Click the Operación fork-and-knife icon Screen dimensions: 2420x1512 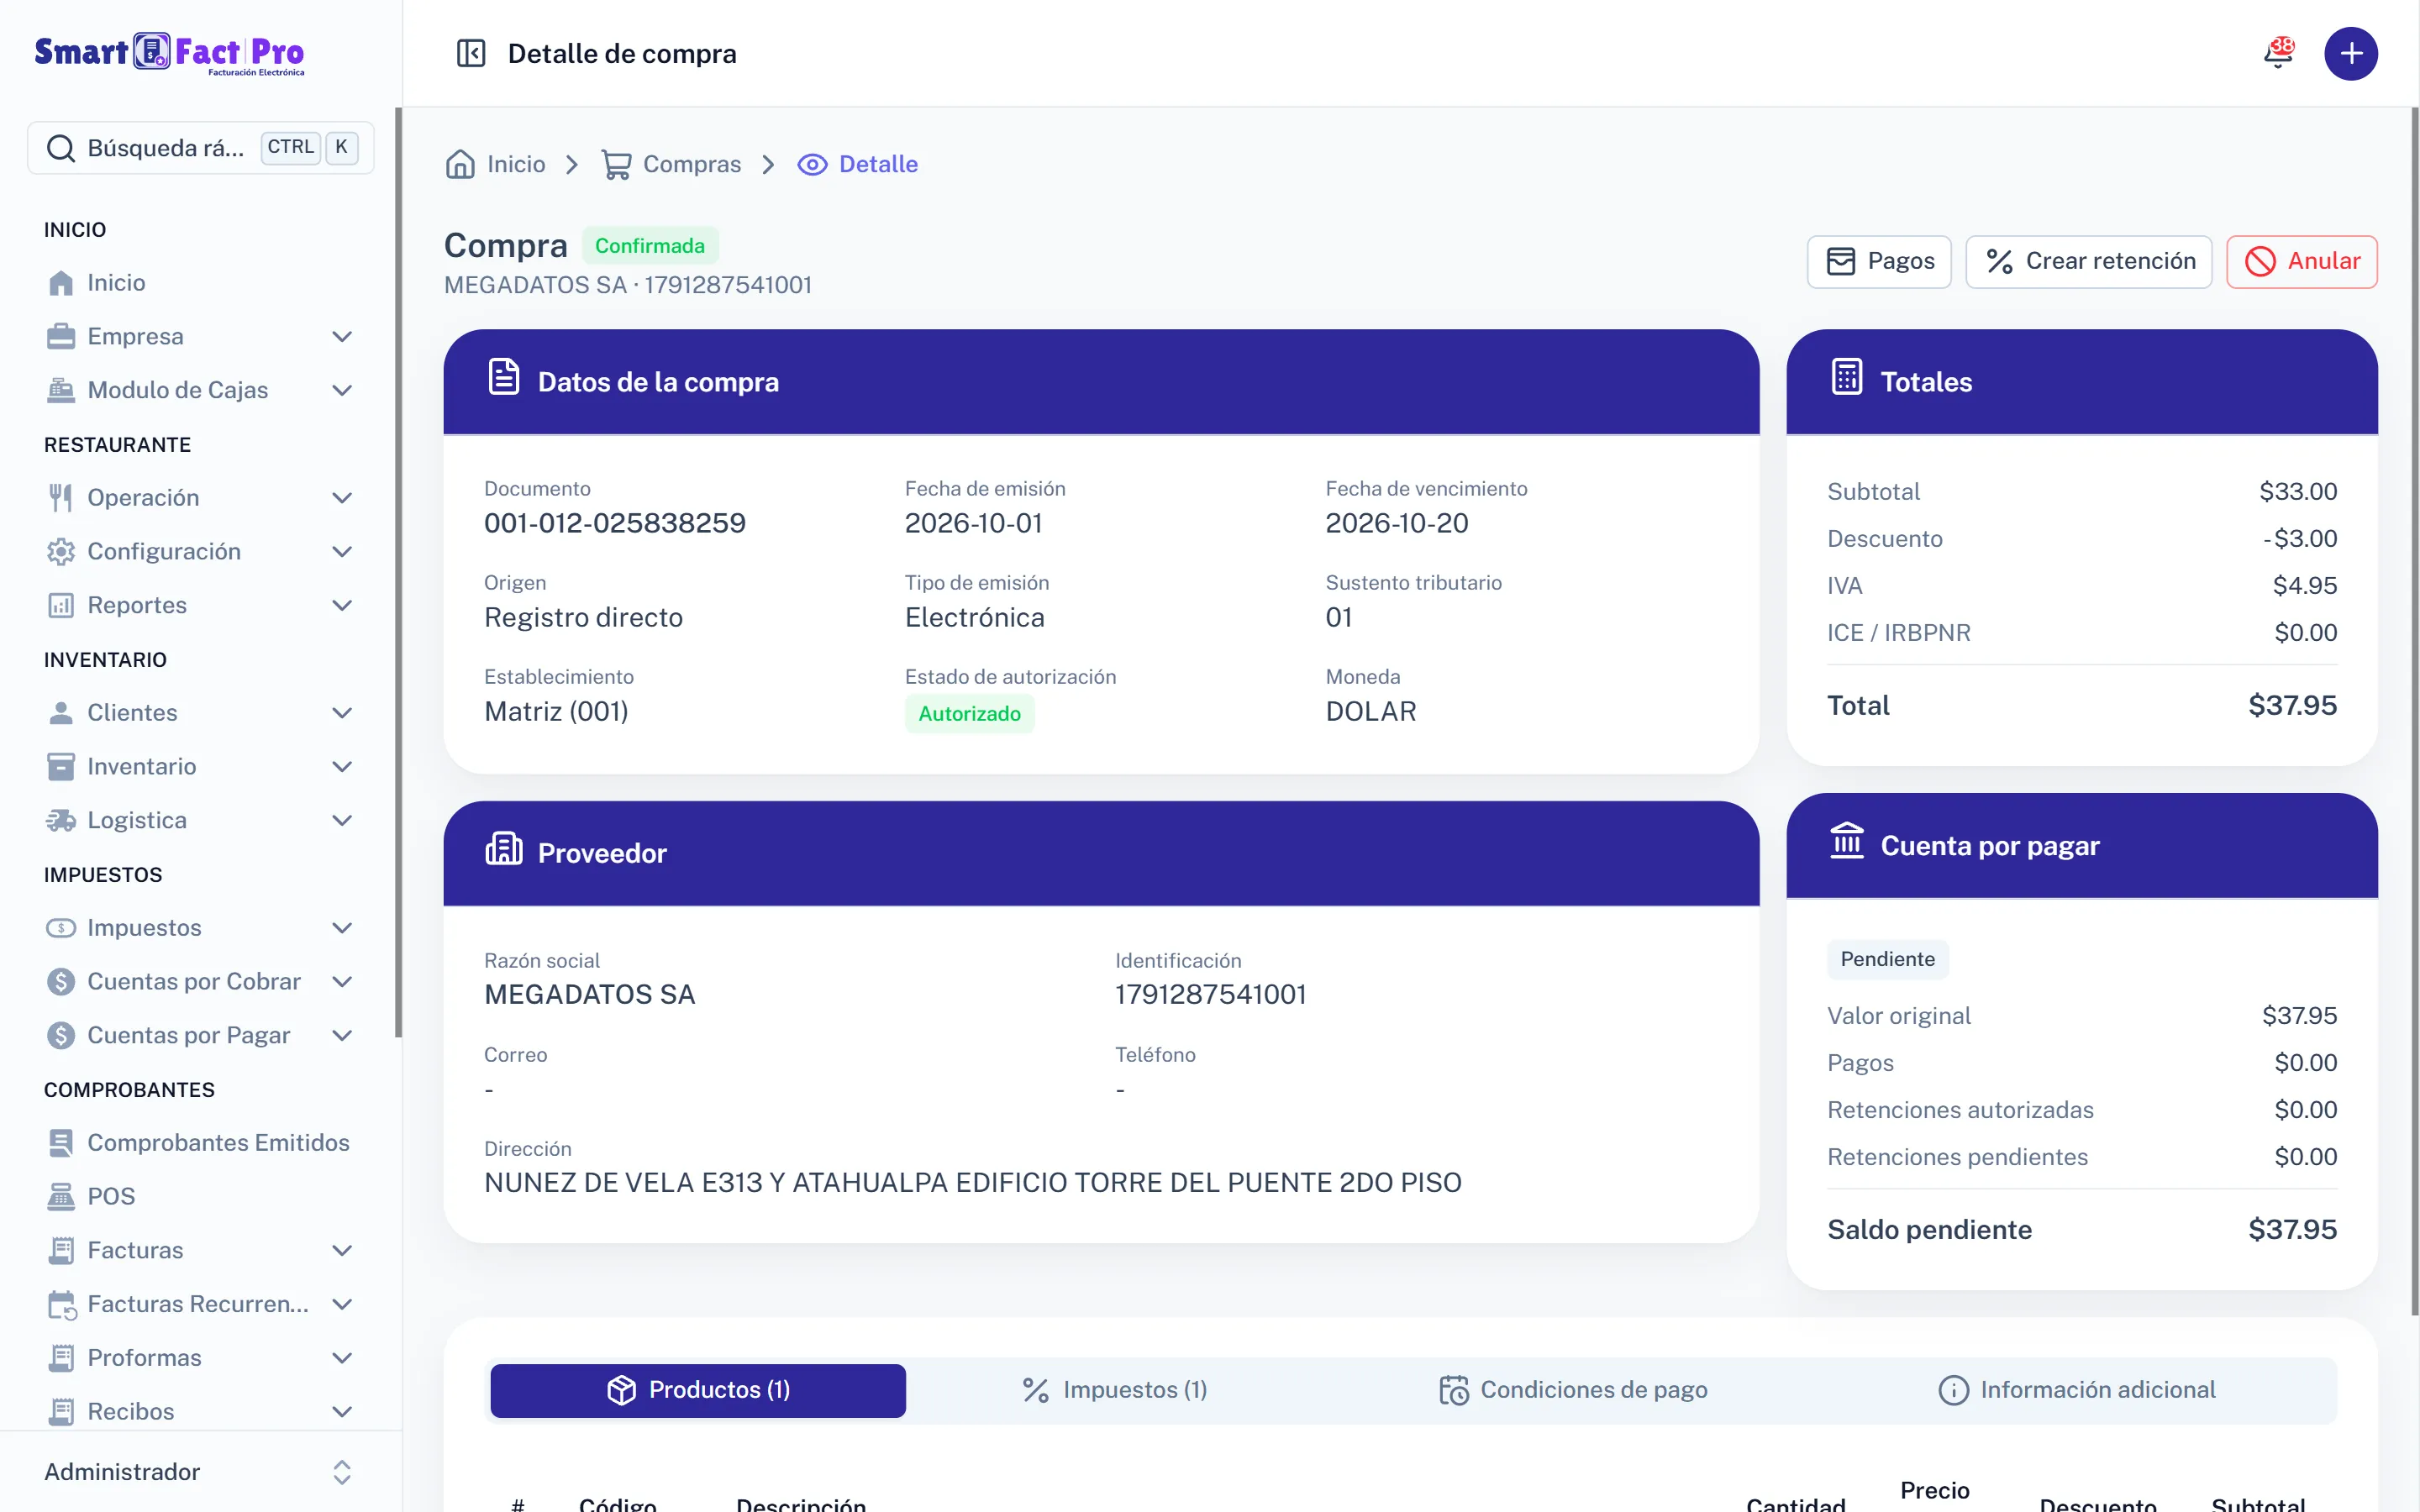pos(61,497)
